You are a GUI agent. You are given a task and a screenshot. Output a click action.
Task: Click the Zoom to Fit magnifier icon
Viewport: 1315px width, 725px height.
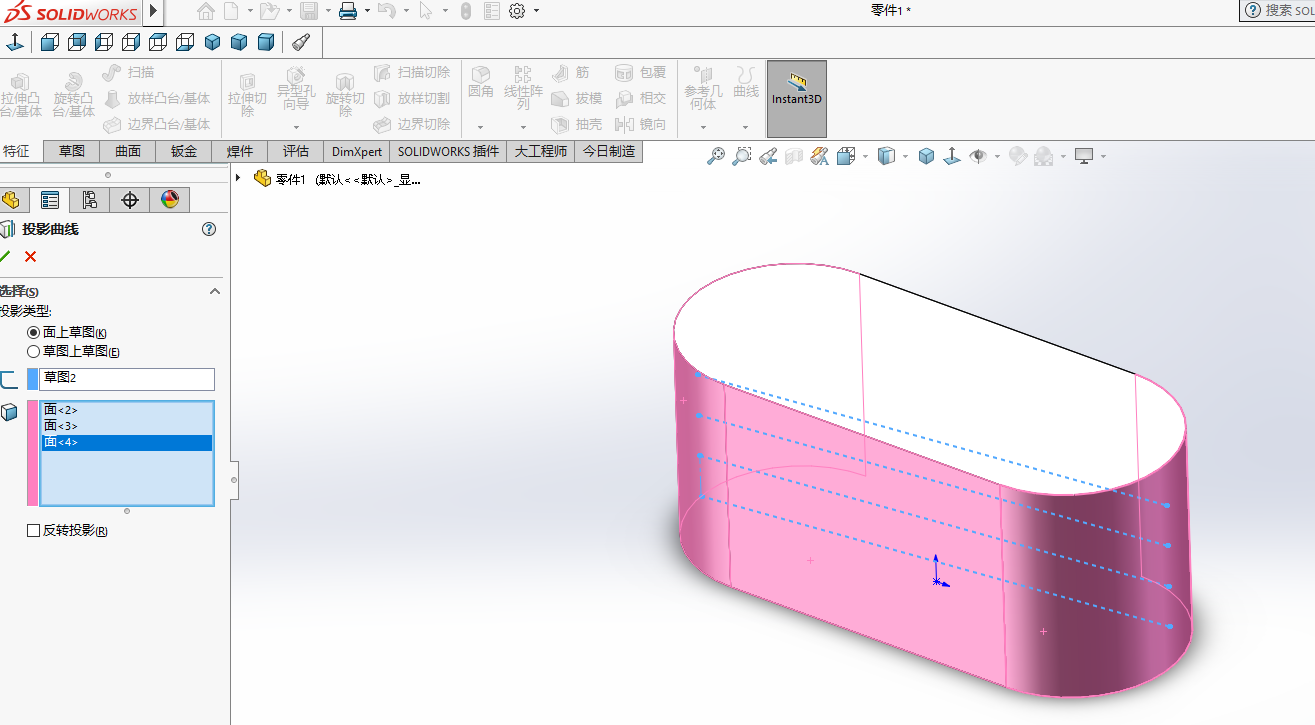[715, 156]
